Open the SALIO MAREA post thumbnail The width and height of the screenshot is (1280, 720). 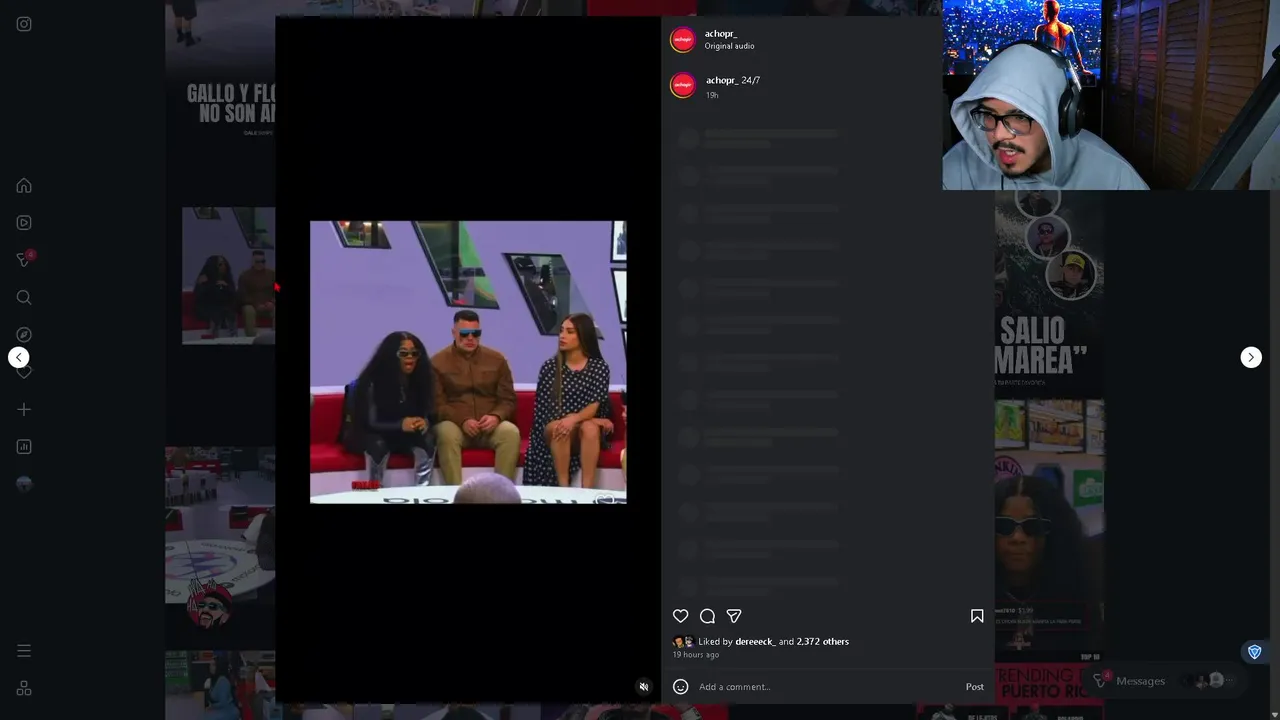(x=1049, y=295)
